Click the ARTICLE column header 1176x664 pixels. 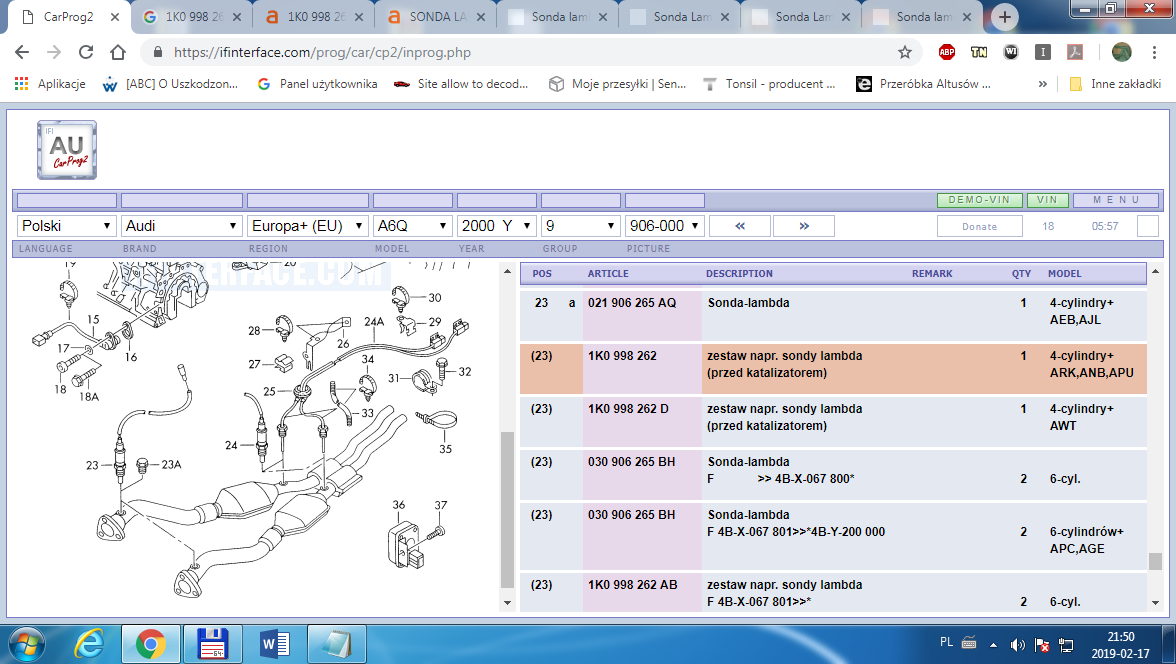point(608,274)
